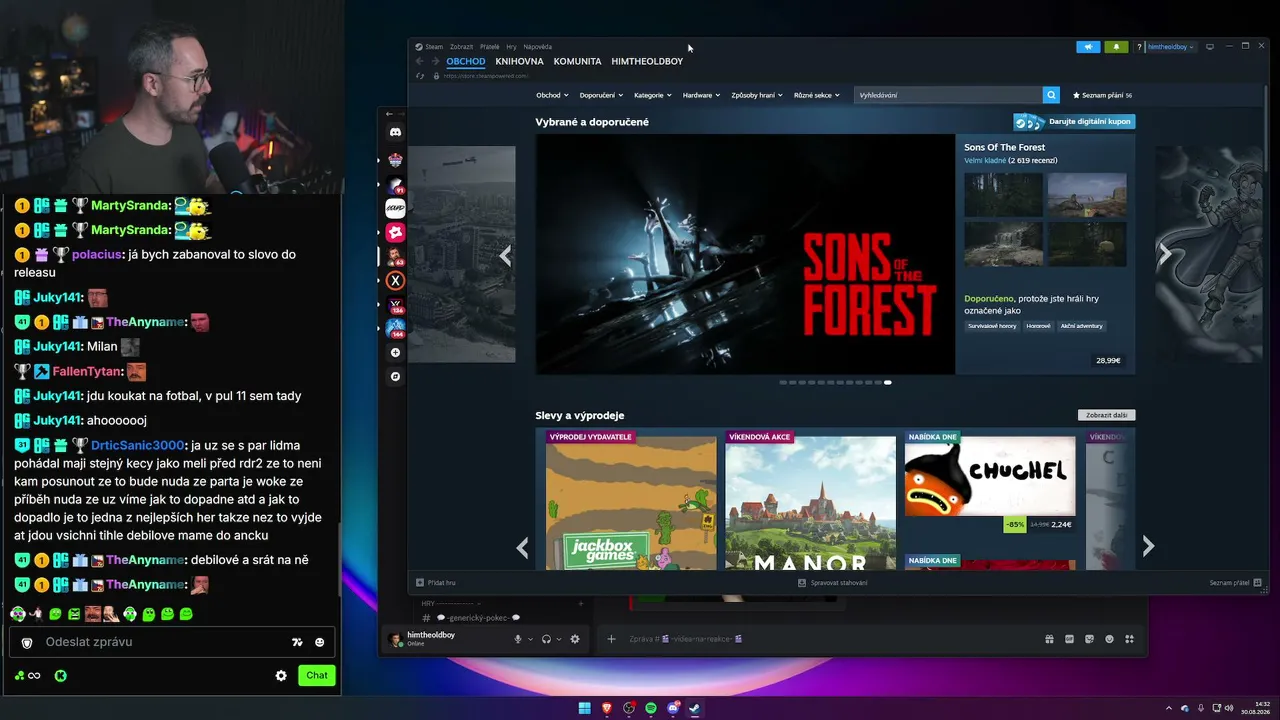Show previous featured game in carousel
Screen dimensions: 1280x720
coord(505,256)
